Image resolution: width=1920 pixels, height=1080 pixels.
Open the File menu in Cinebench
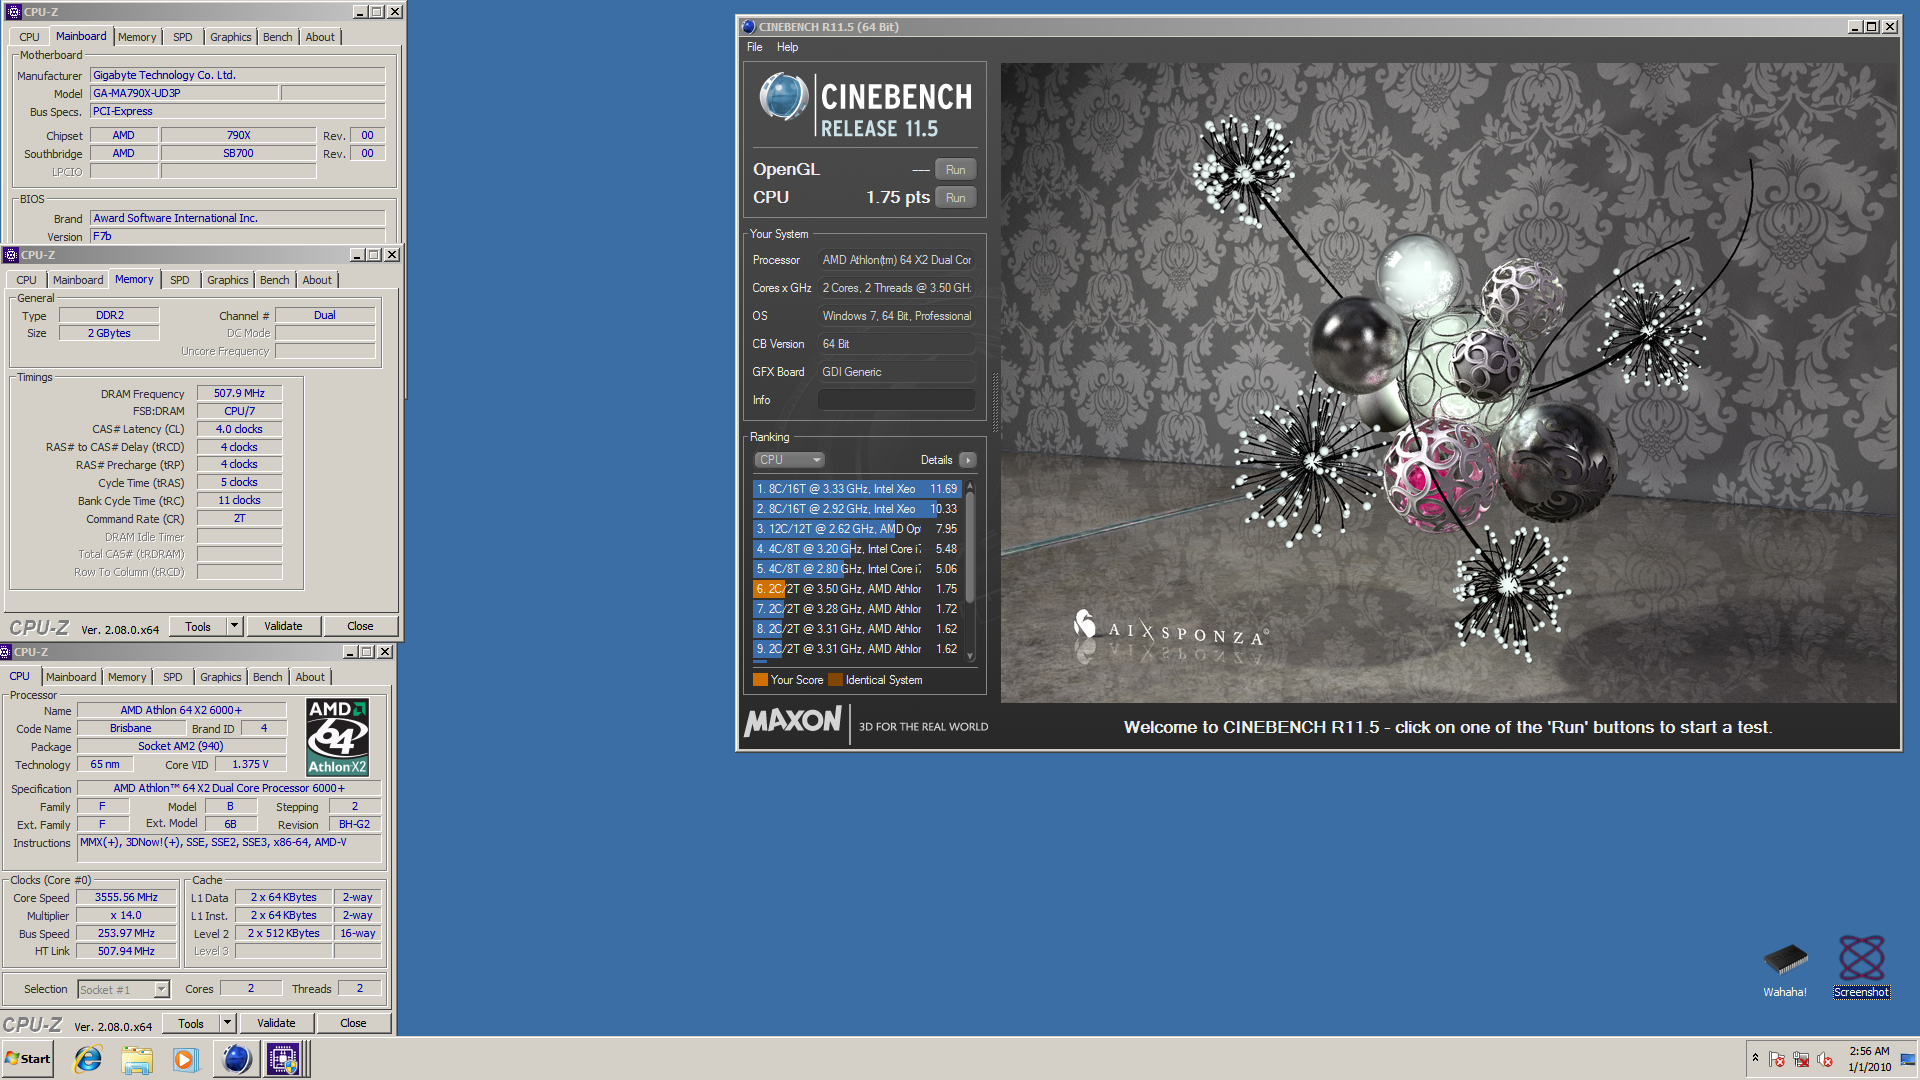tap(754, 47)
